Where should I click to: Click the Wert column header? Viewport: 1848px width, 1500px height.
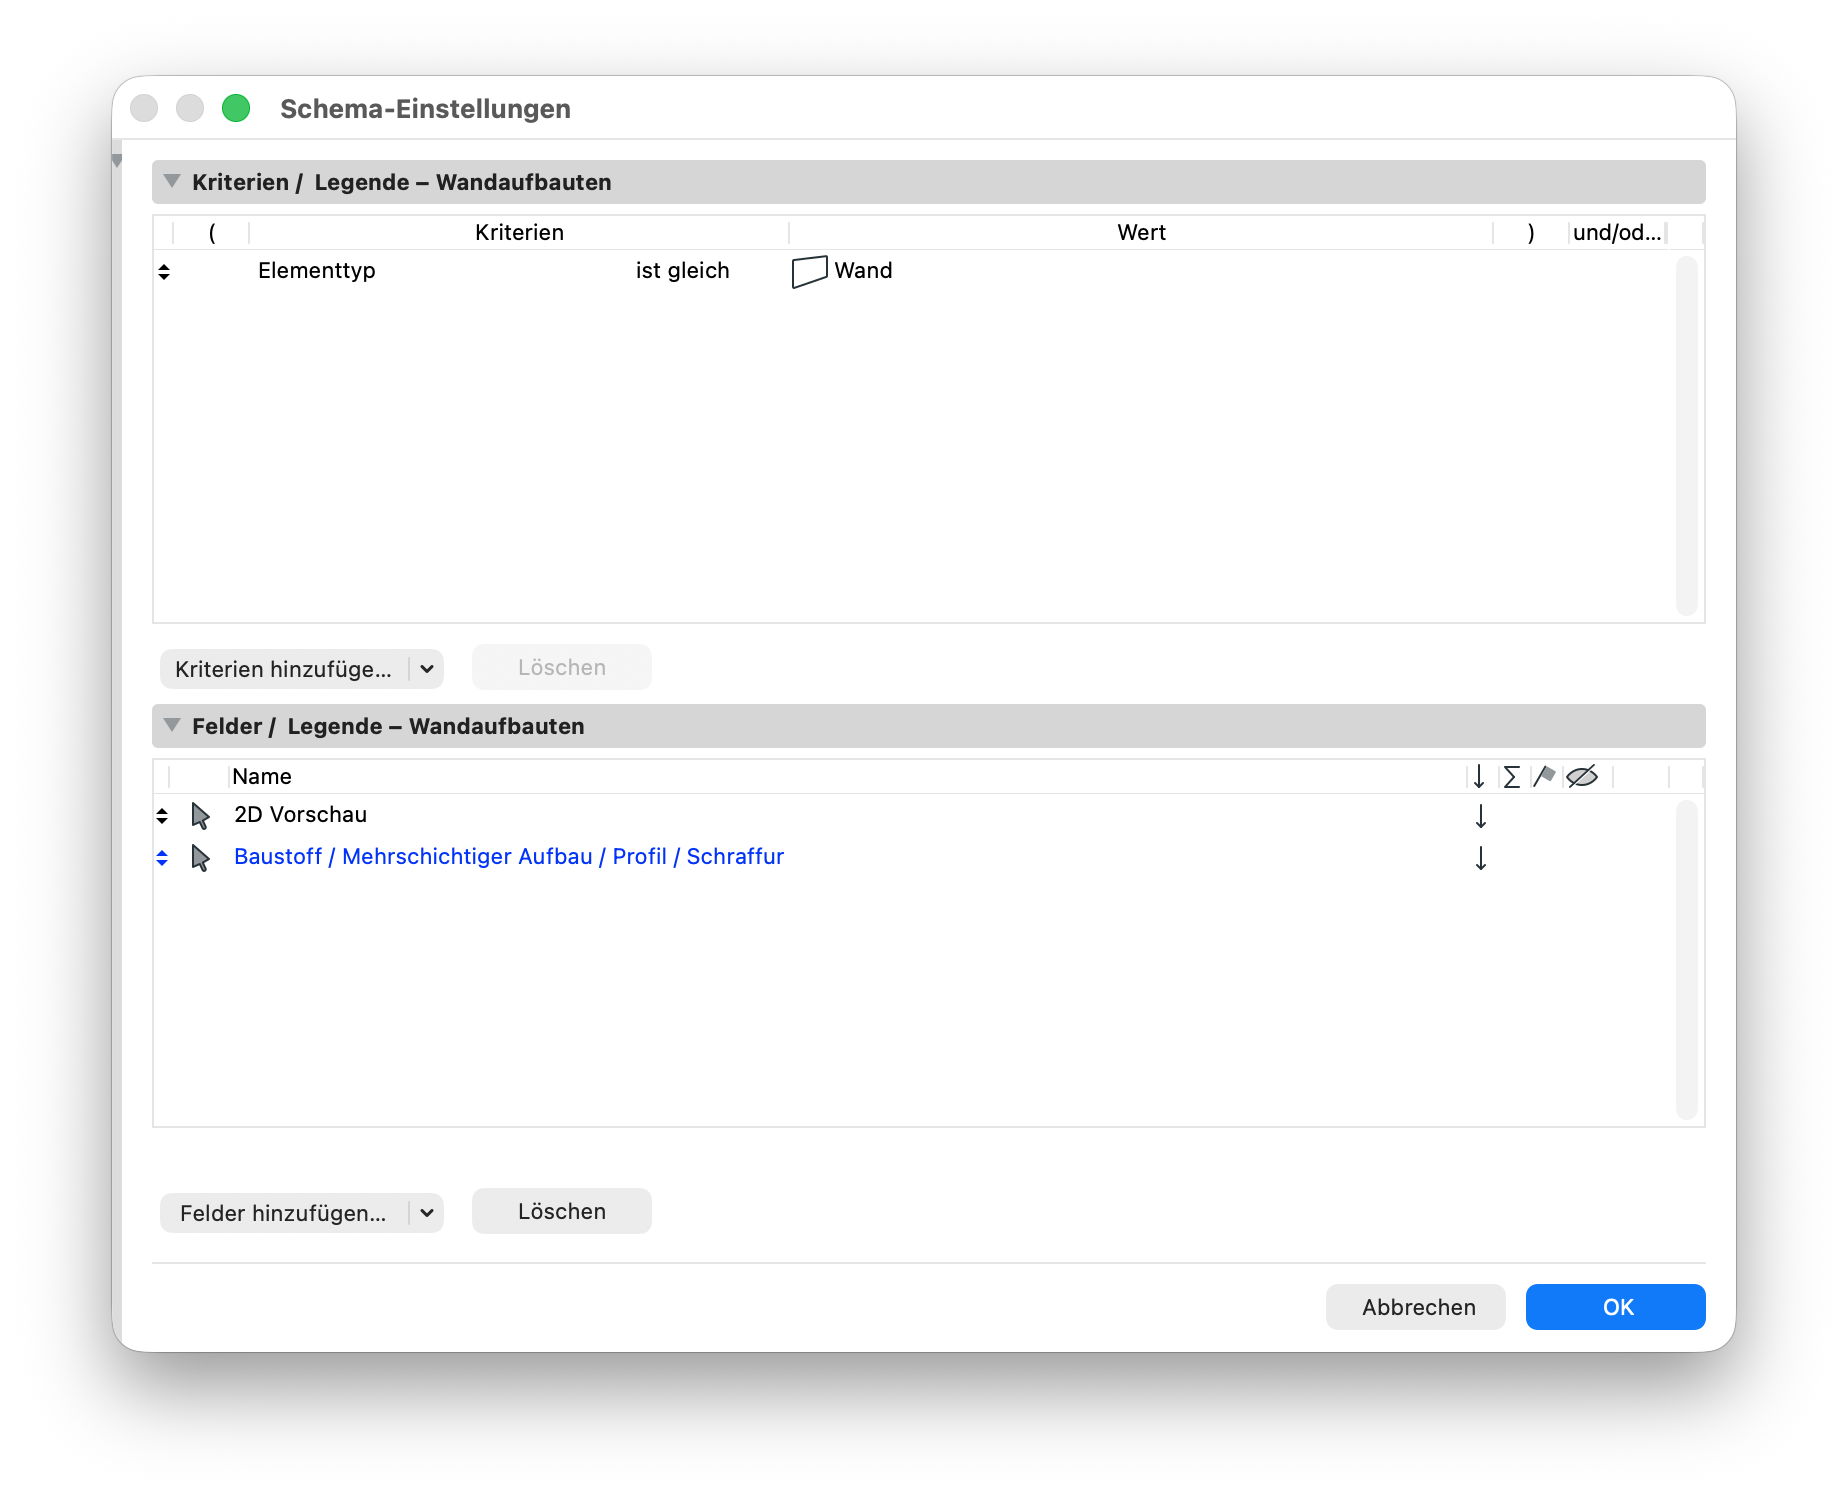(1141, 232)
